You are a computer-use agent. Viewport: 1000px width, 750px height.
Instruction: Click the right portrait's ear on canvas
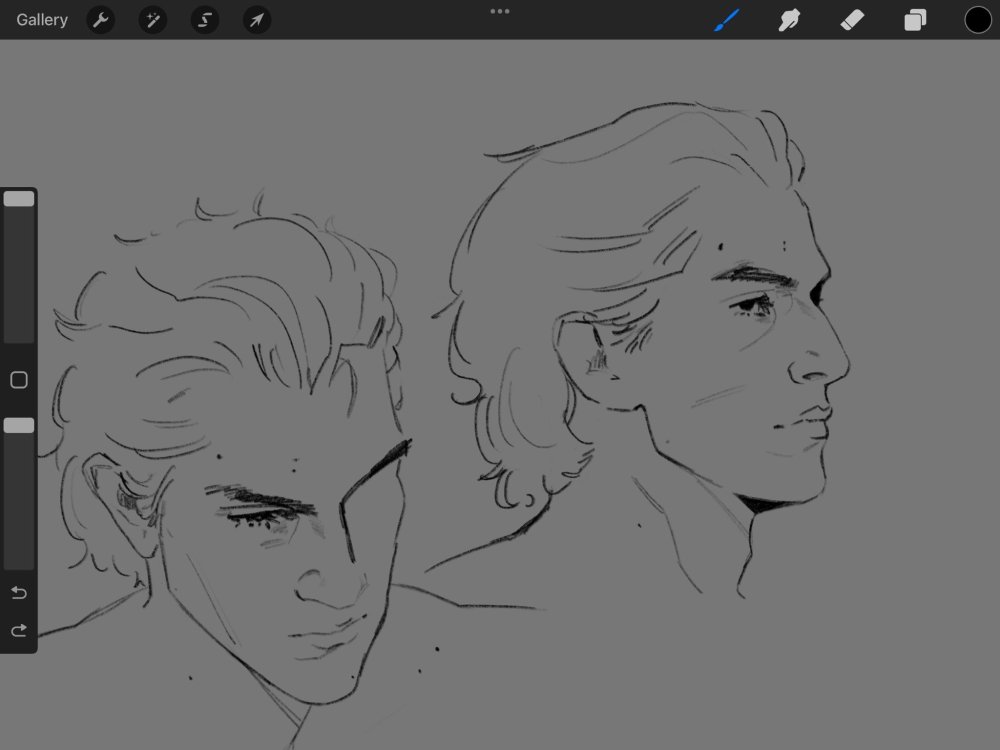[590, 350]
